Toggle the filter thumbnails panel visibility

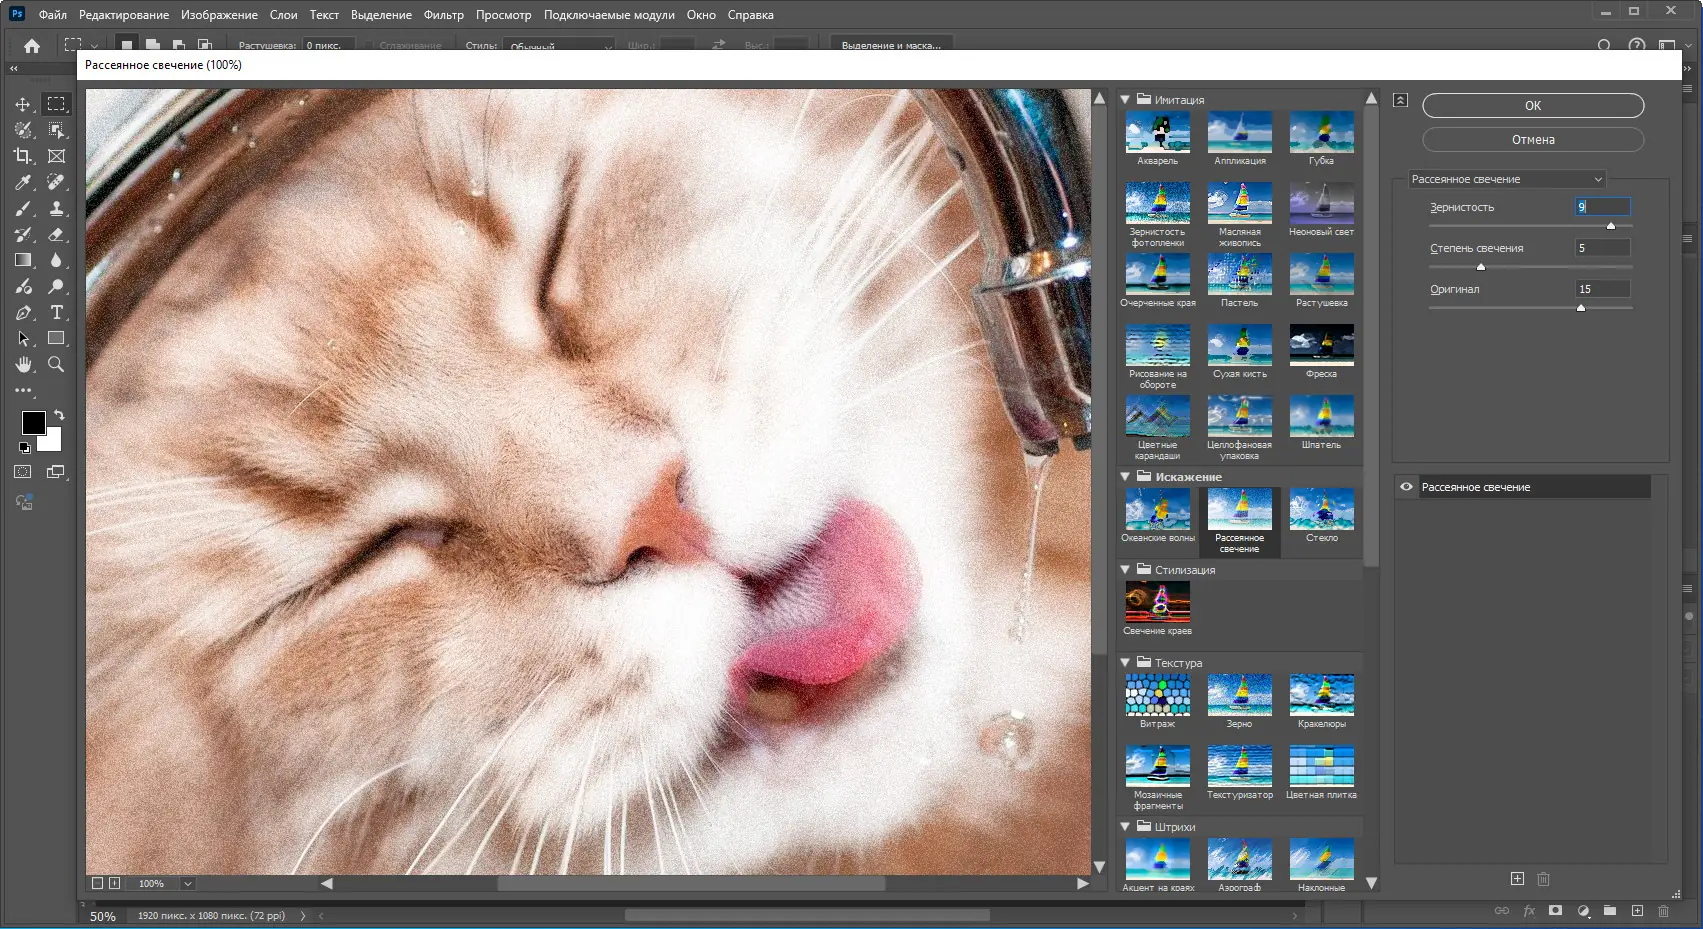[1400, 100]
